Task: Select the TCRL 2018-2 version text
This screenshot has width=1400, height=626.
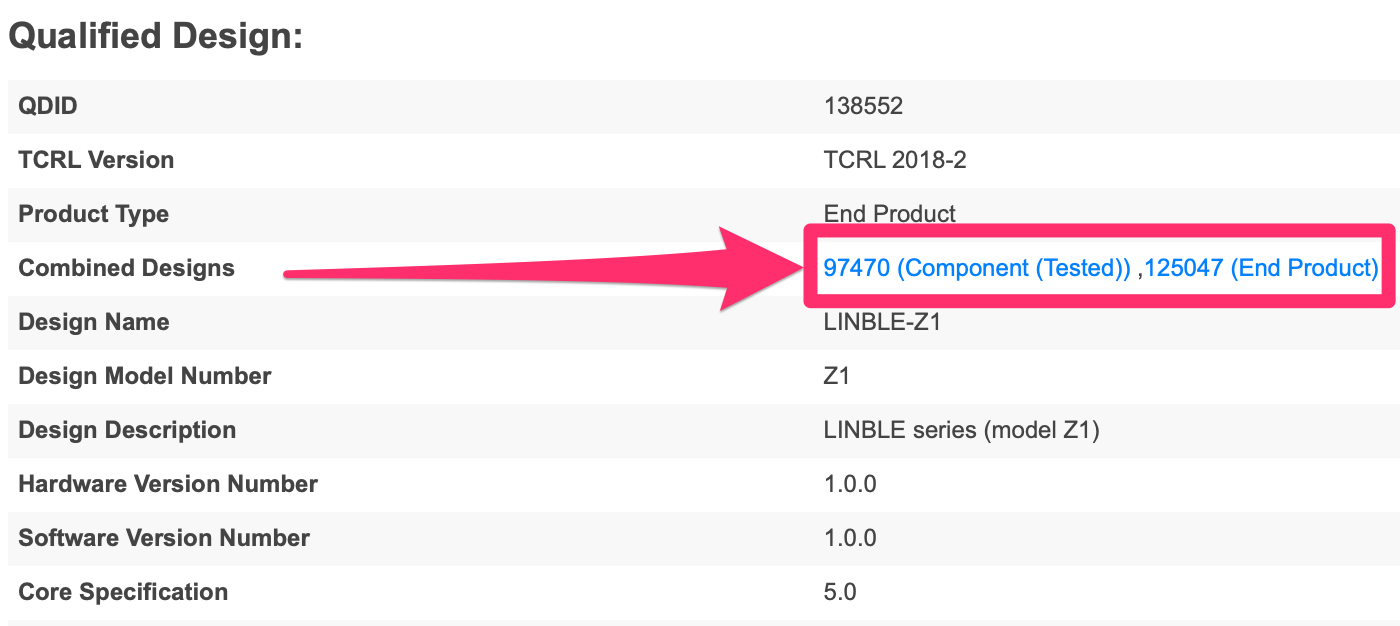Action: [x=895, y=160]
